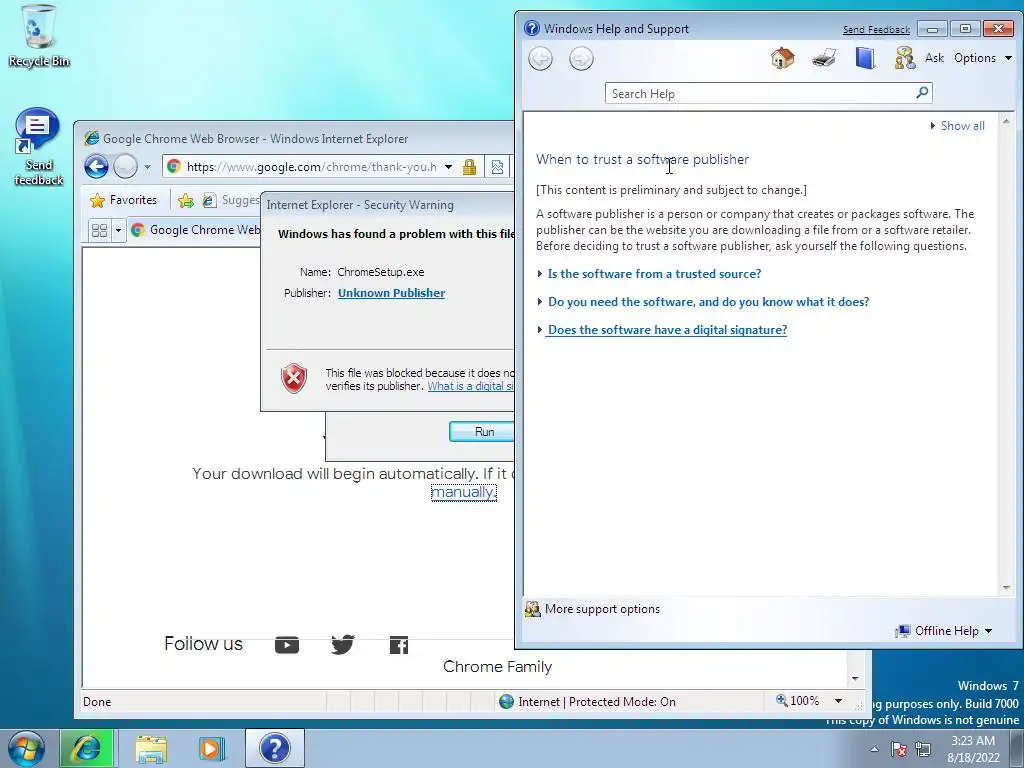The height and width of the screenshot is (768, 1024).
Task: Open the Windows Start button
Action: point(27,748)
